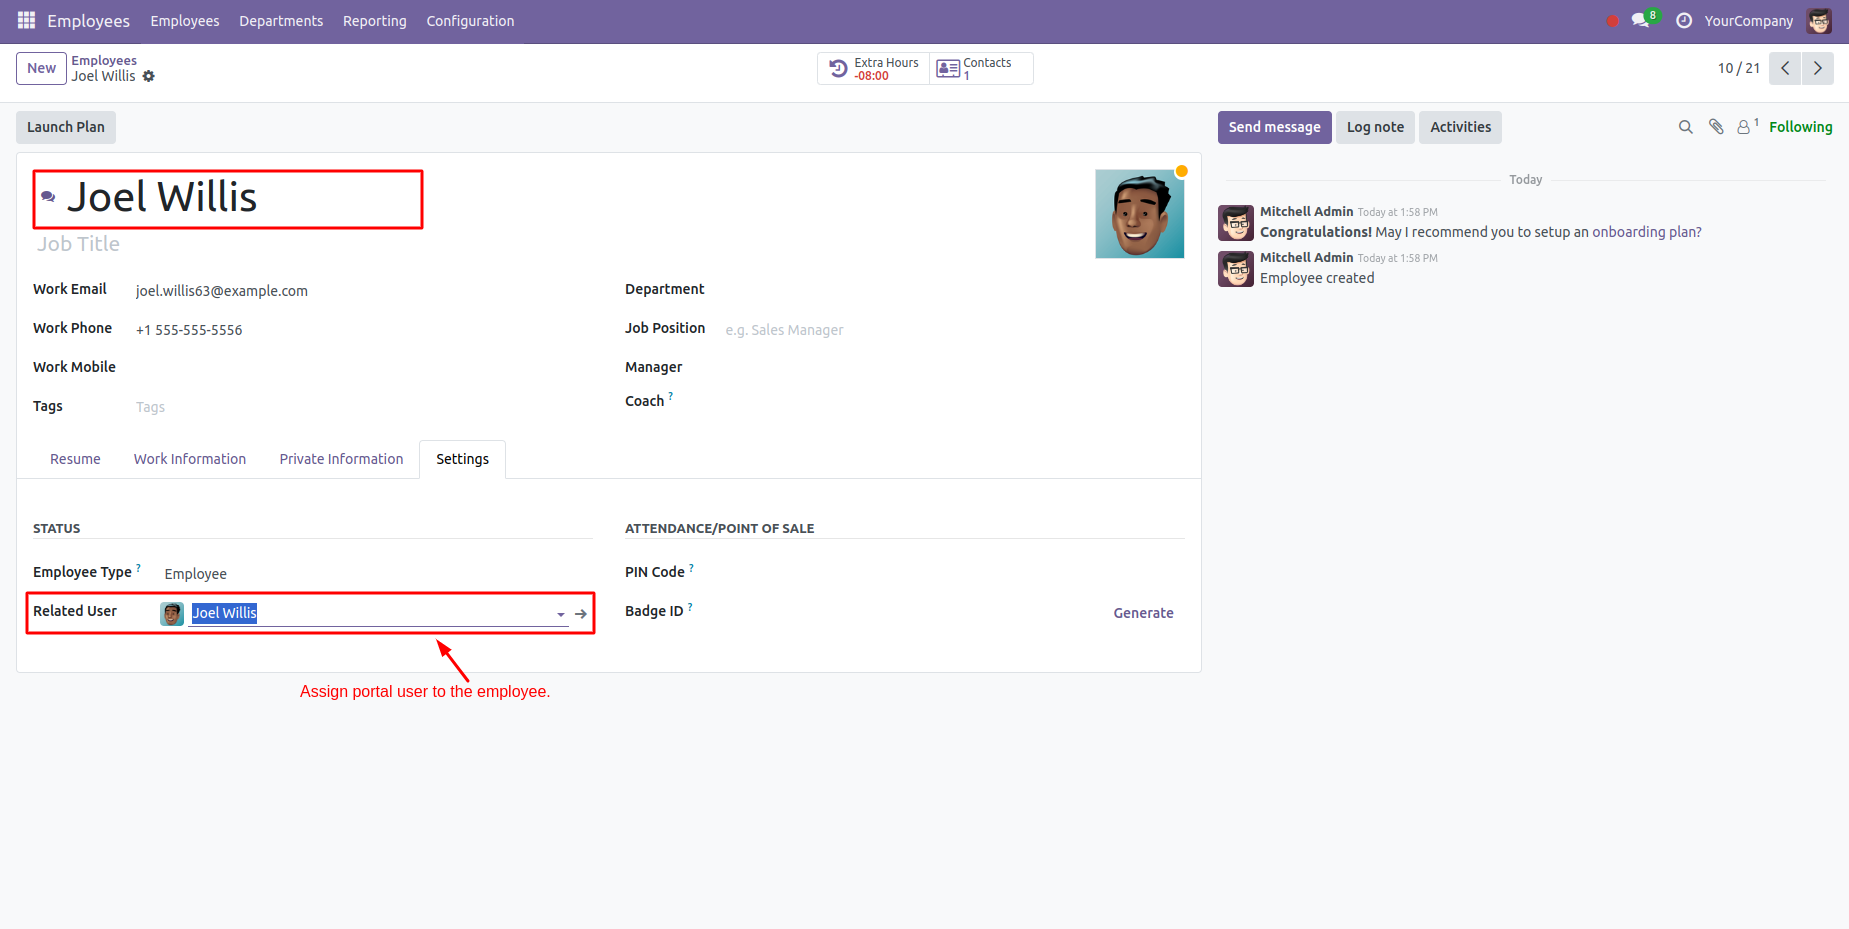The height and width of the screenshot is (929, 1849).
Task: Go to the previous employee record
Action: point(1785,68)
